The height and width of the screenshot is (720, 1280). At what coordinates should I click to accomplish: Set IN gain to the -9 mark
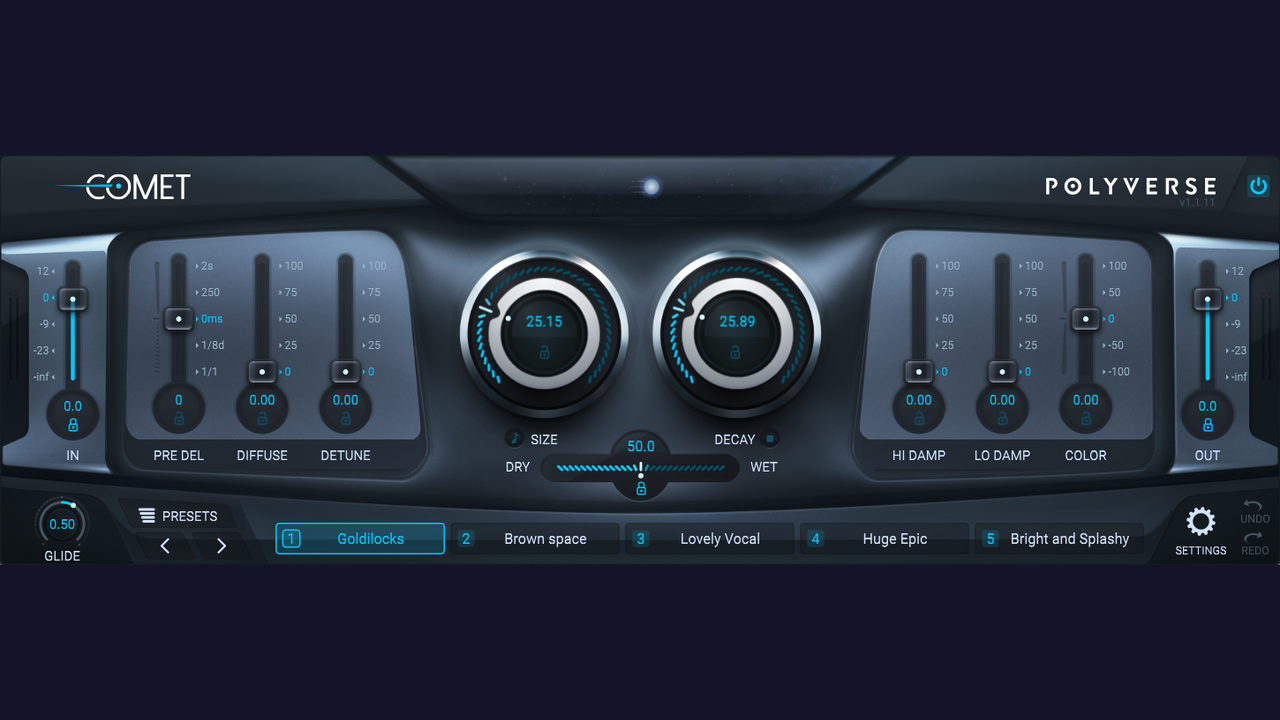tap(45, 324)
